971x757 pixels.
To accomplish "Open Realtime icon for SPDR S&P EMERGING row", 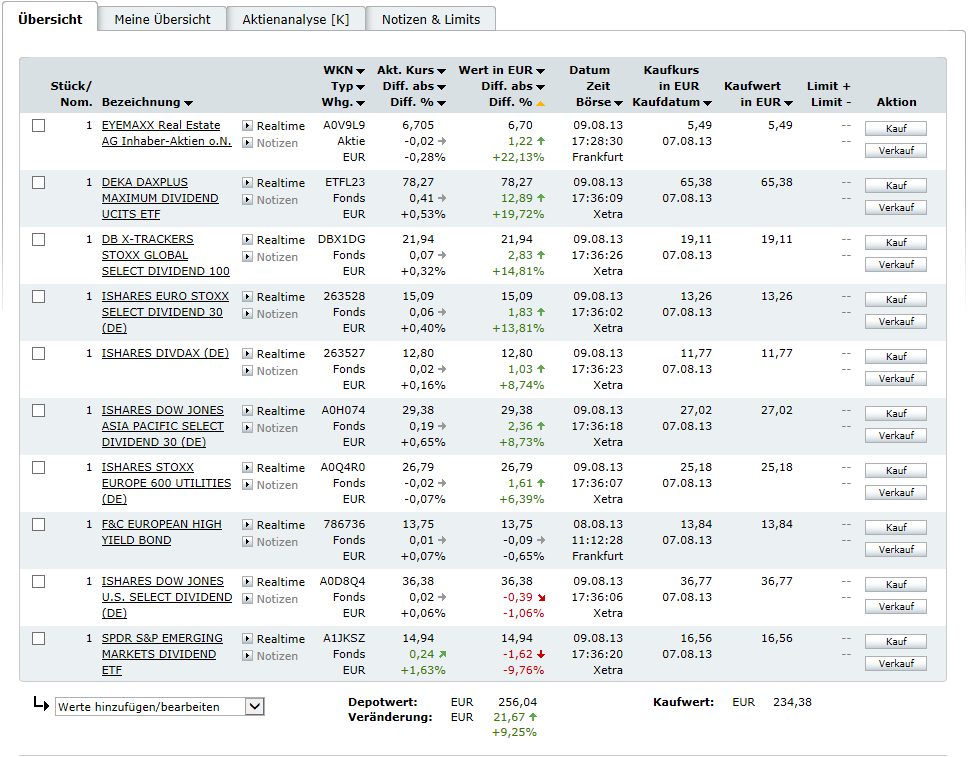I will 247,639.
